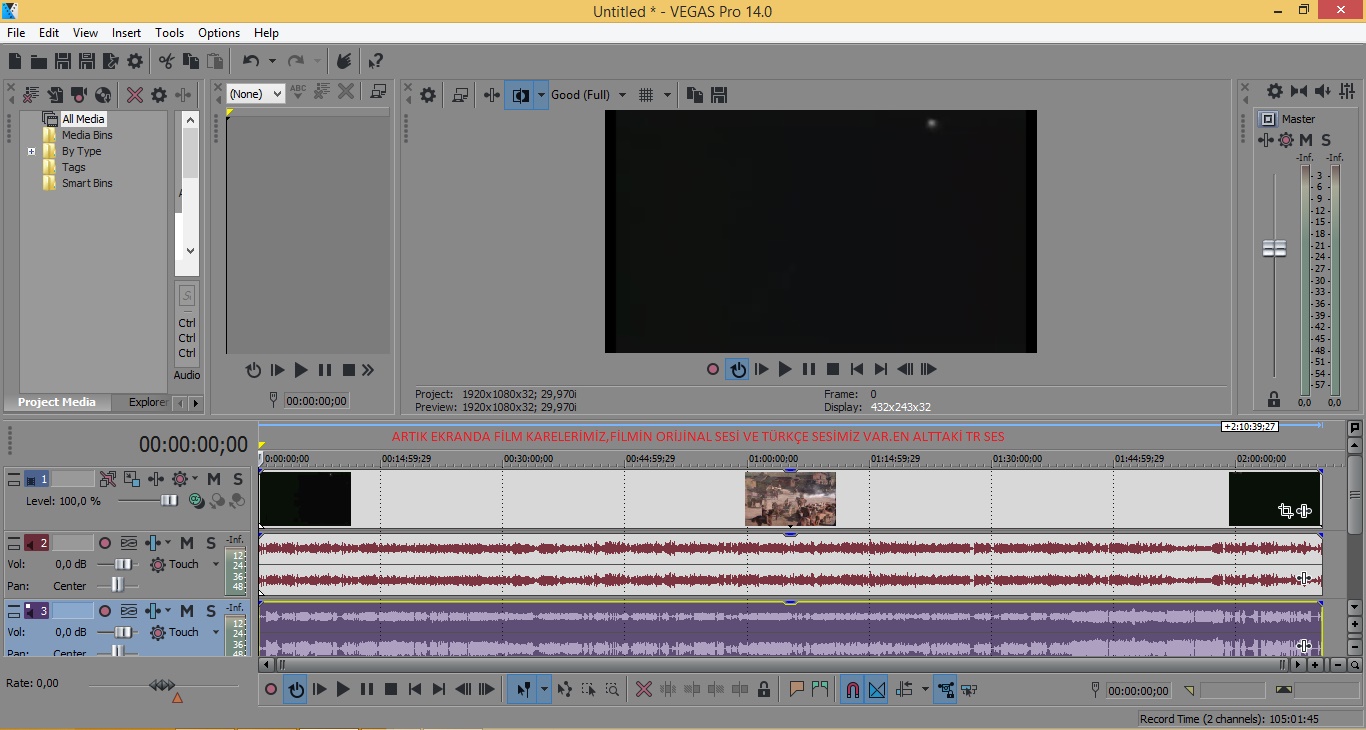
Task: Stop playback in preview transport
Action: click(832, 369)
